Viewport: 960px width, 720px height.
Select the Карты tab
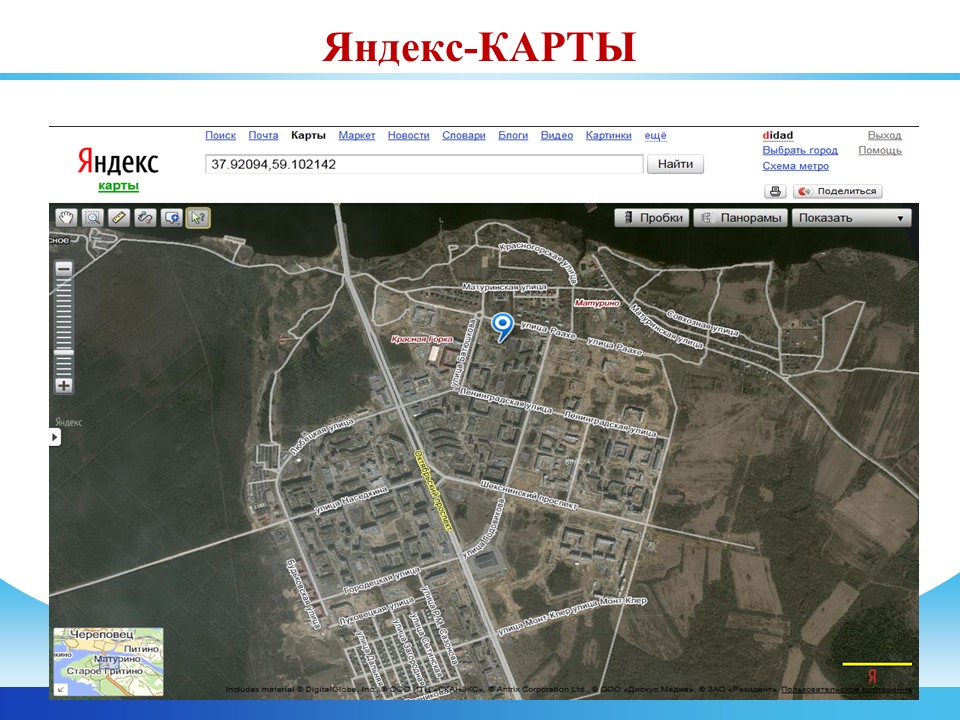[308, 135]
